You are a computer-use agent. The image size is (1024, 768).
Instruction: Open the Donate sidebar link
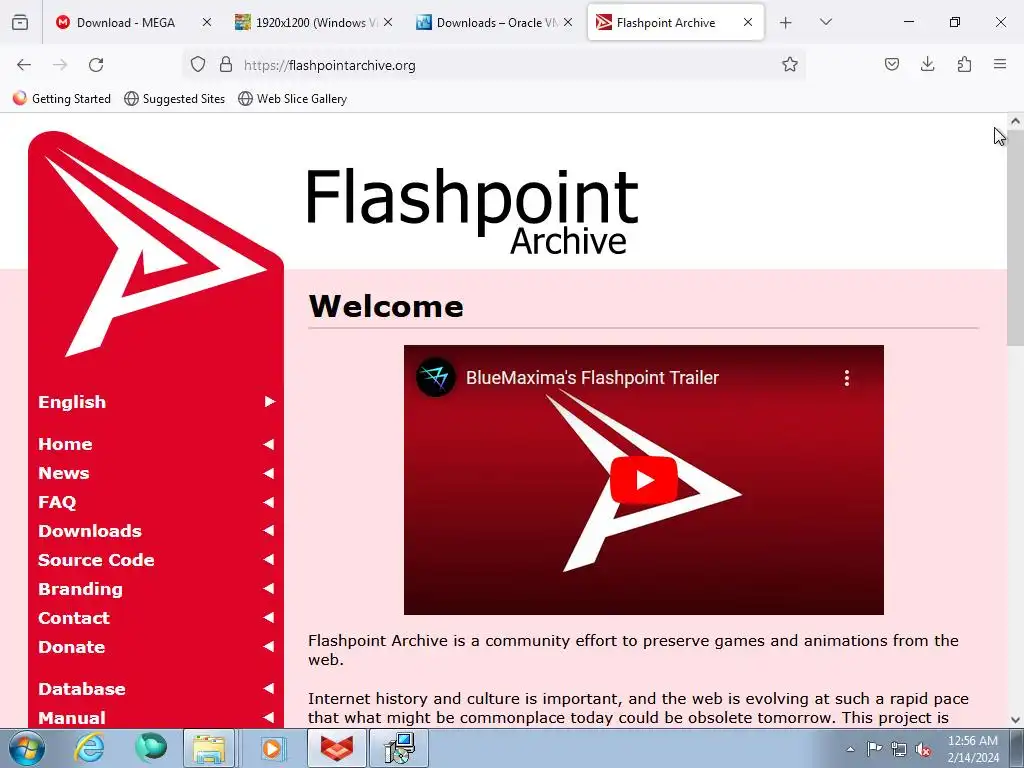(156, 647)
